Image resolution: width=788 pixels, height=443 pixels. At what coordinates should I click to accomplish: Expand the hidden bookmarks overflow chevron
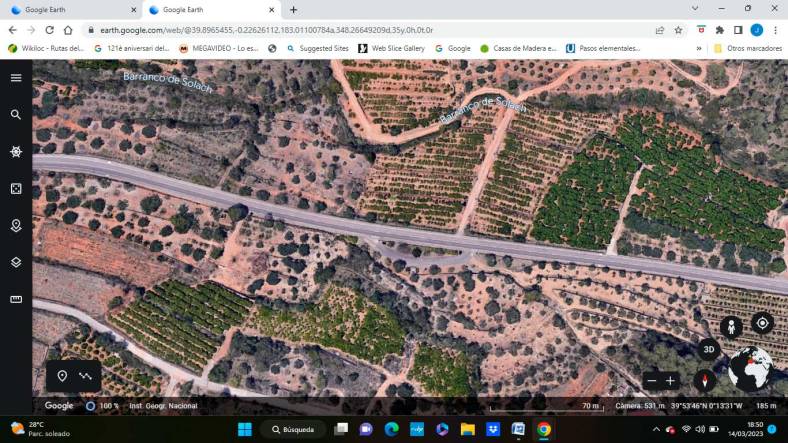[699, 48]
